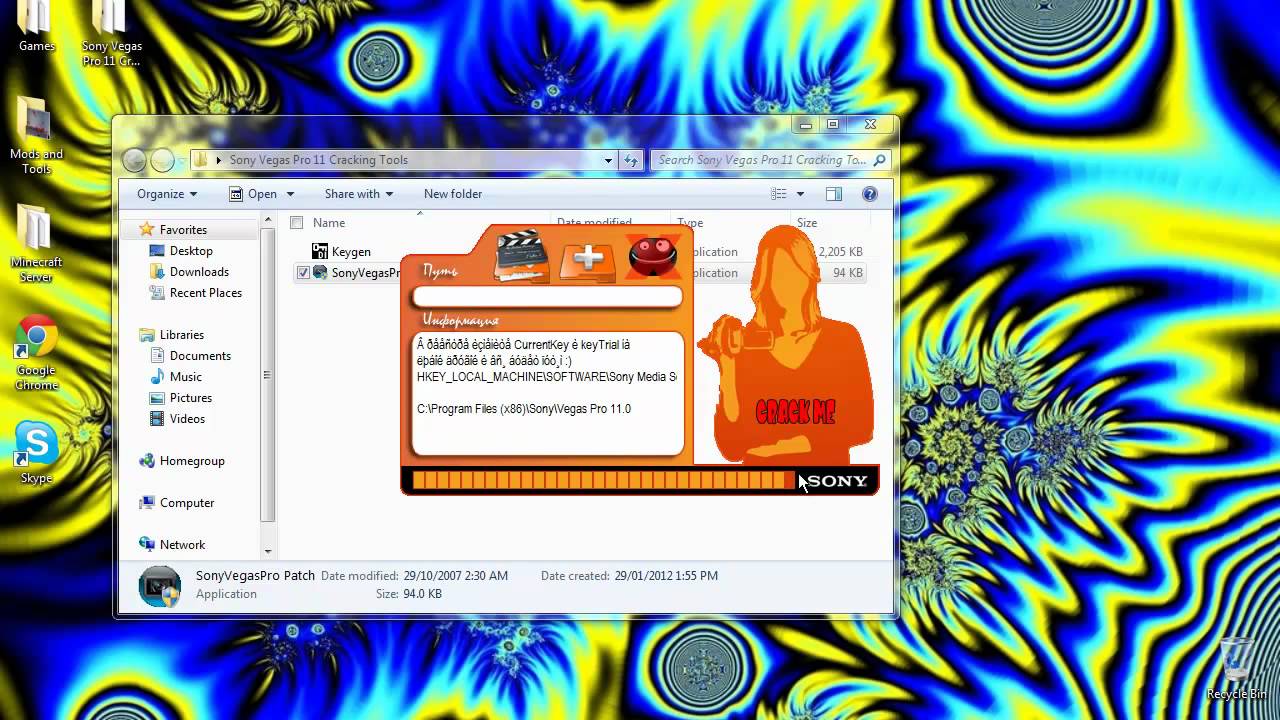Toggle the select-all checkbox in the column header
This screenshot has width=1280, height=720.
(x=296, y=223)
